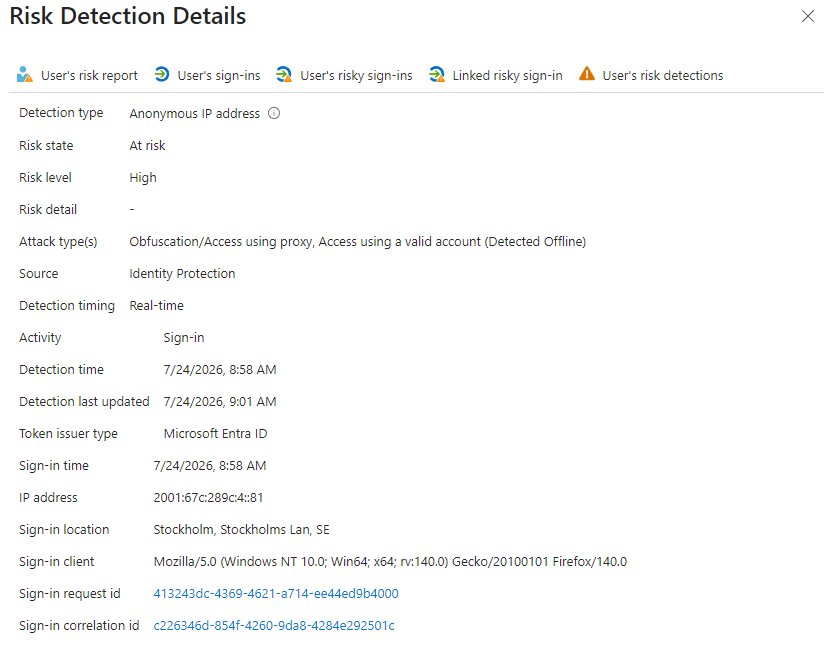
Task: Select the Detection timing value 'Real-time'
Action: (x=156, y=306)
